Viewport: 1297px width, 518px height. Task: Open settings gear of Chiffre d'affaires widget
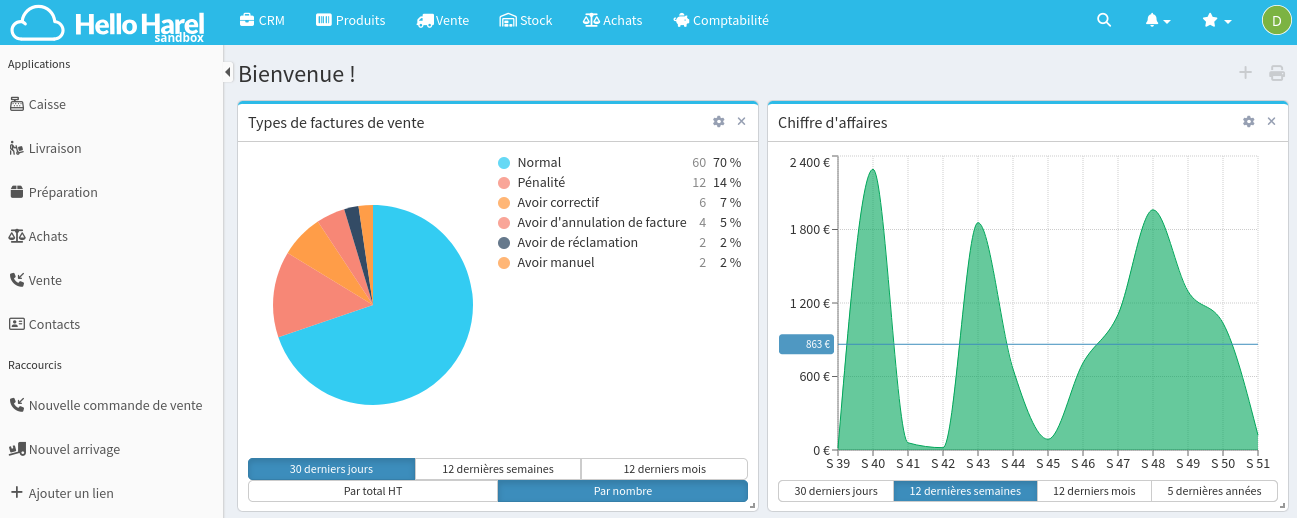(1248, 122)
